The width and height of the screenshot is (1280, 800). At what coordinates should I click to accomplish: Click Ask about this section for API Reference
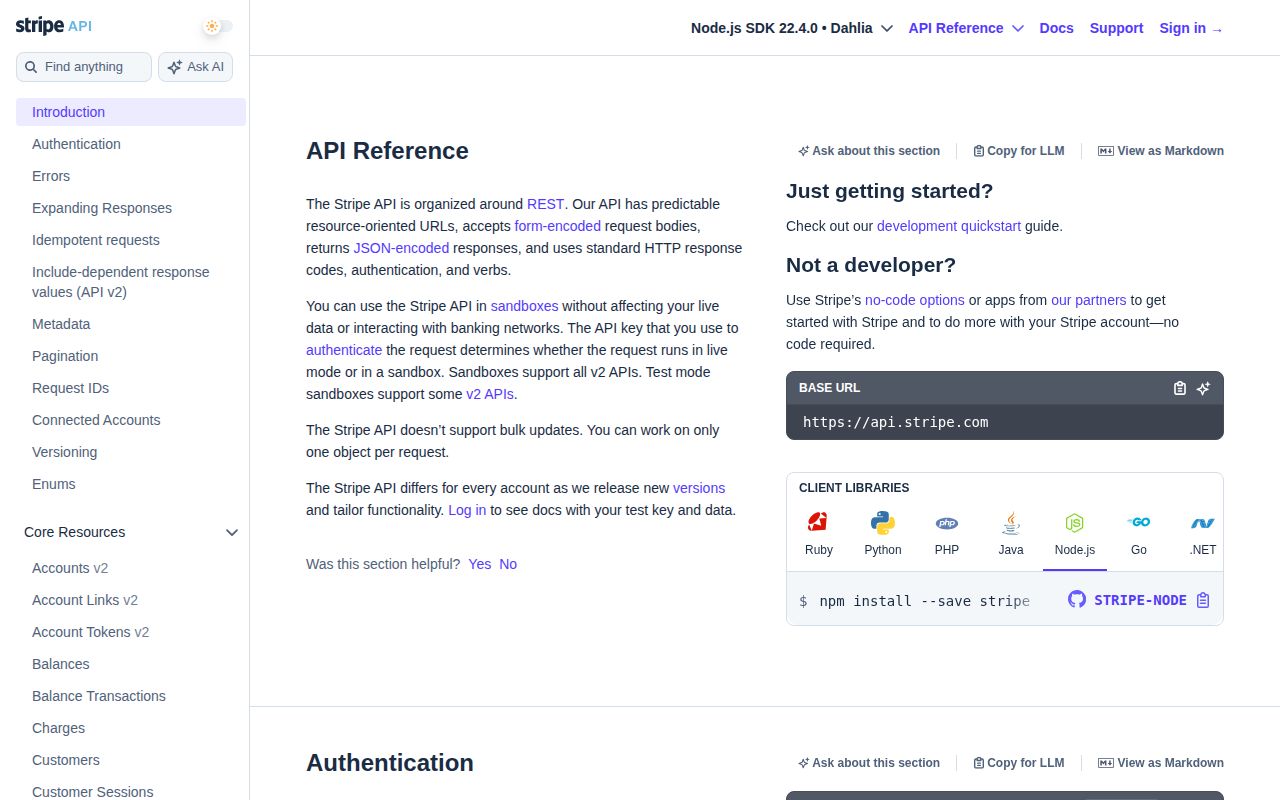[869, 151]
